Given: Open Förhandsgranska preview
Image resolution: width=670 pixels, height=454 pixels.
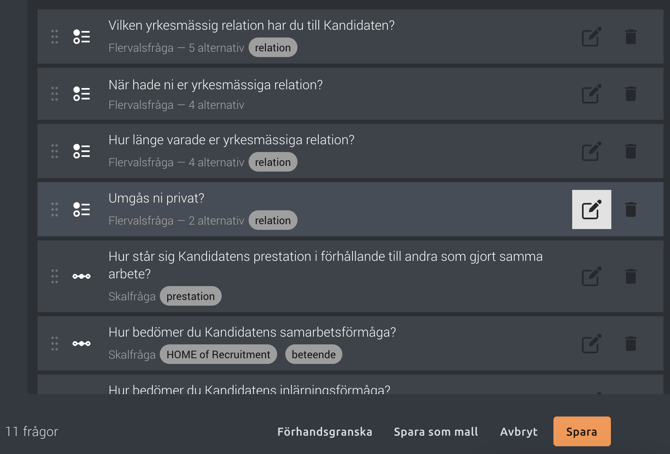Looking at the screenshot, I should [324, 432].
